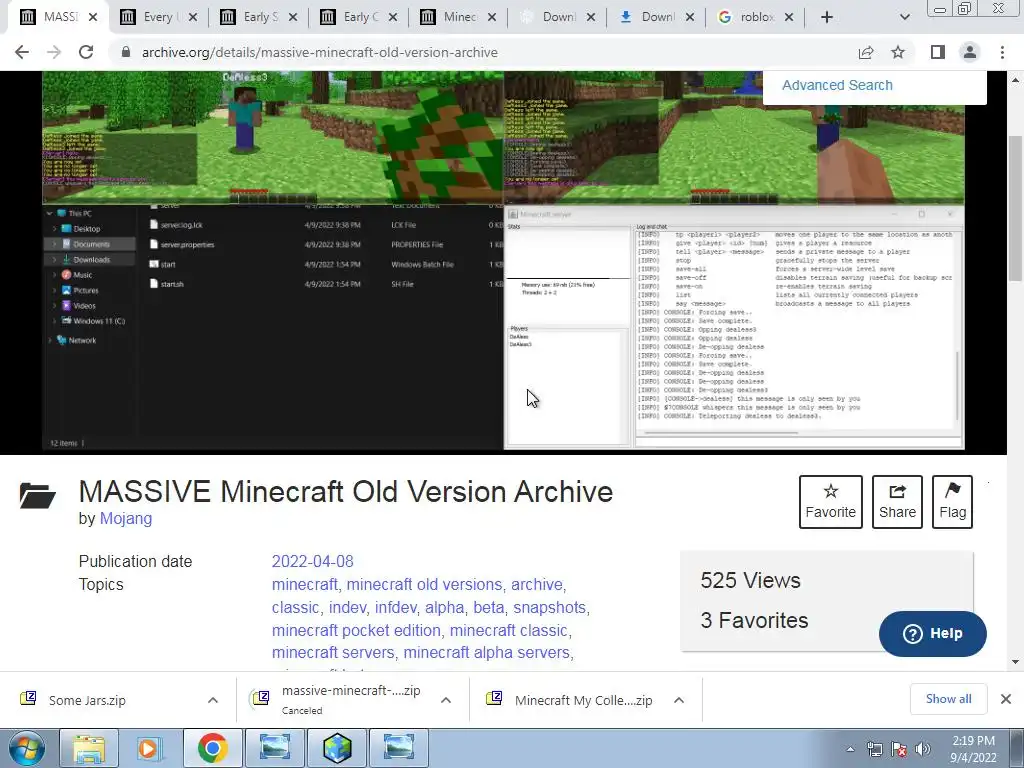
Task: Click the page vertical scrollbar thumb
Action: [1016, 209]
